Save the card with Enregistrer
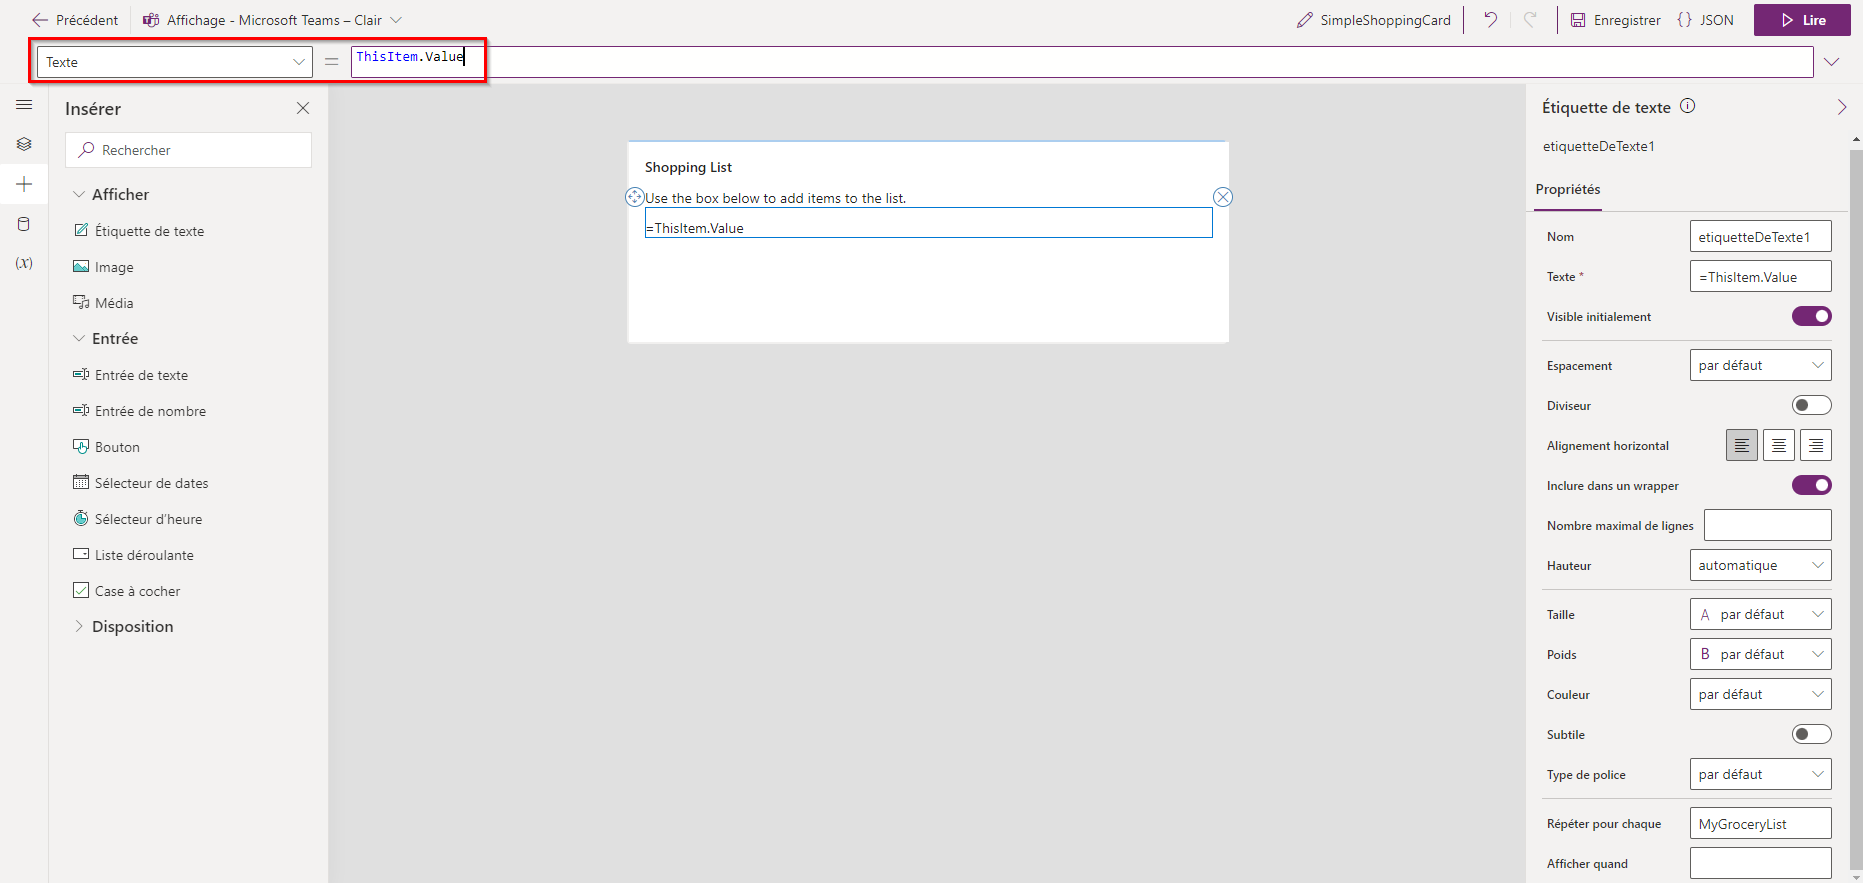 (x=1615, y=20)
